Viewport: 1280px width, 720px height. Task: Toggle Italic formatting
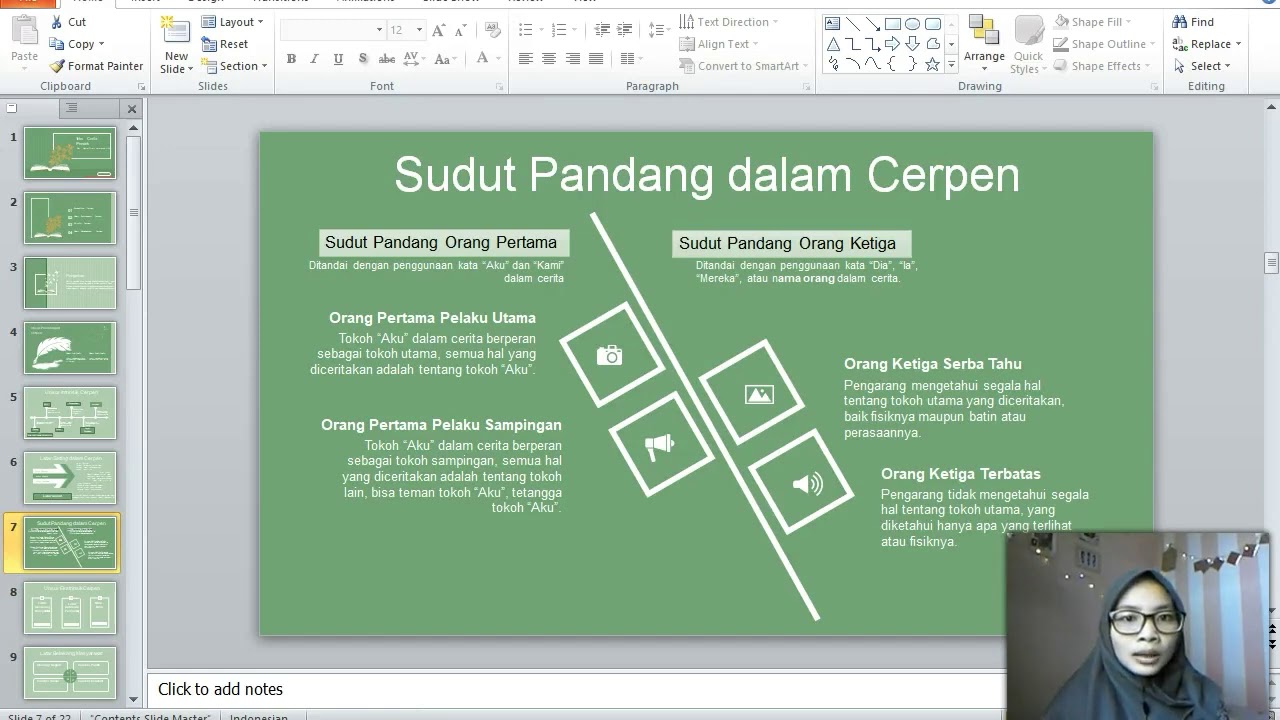(315, 59)
